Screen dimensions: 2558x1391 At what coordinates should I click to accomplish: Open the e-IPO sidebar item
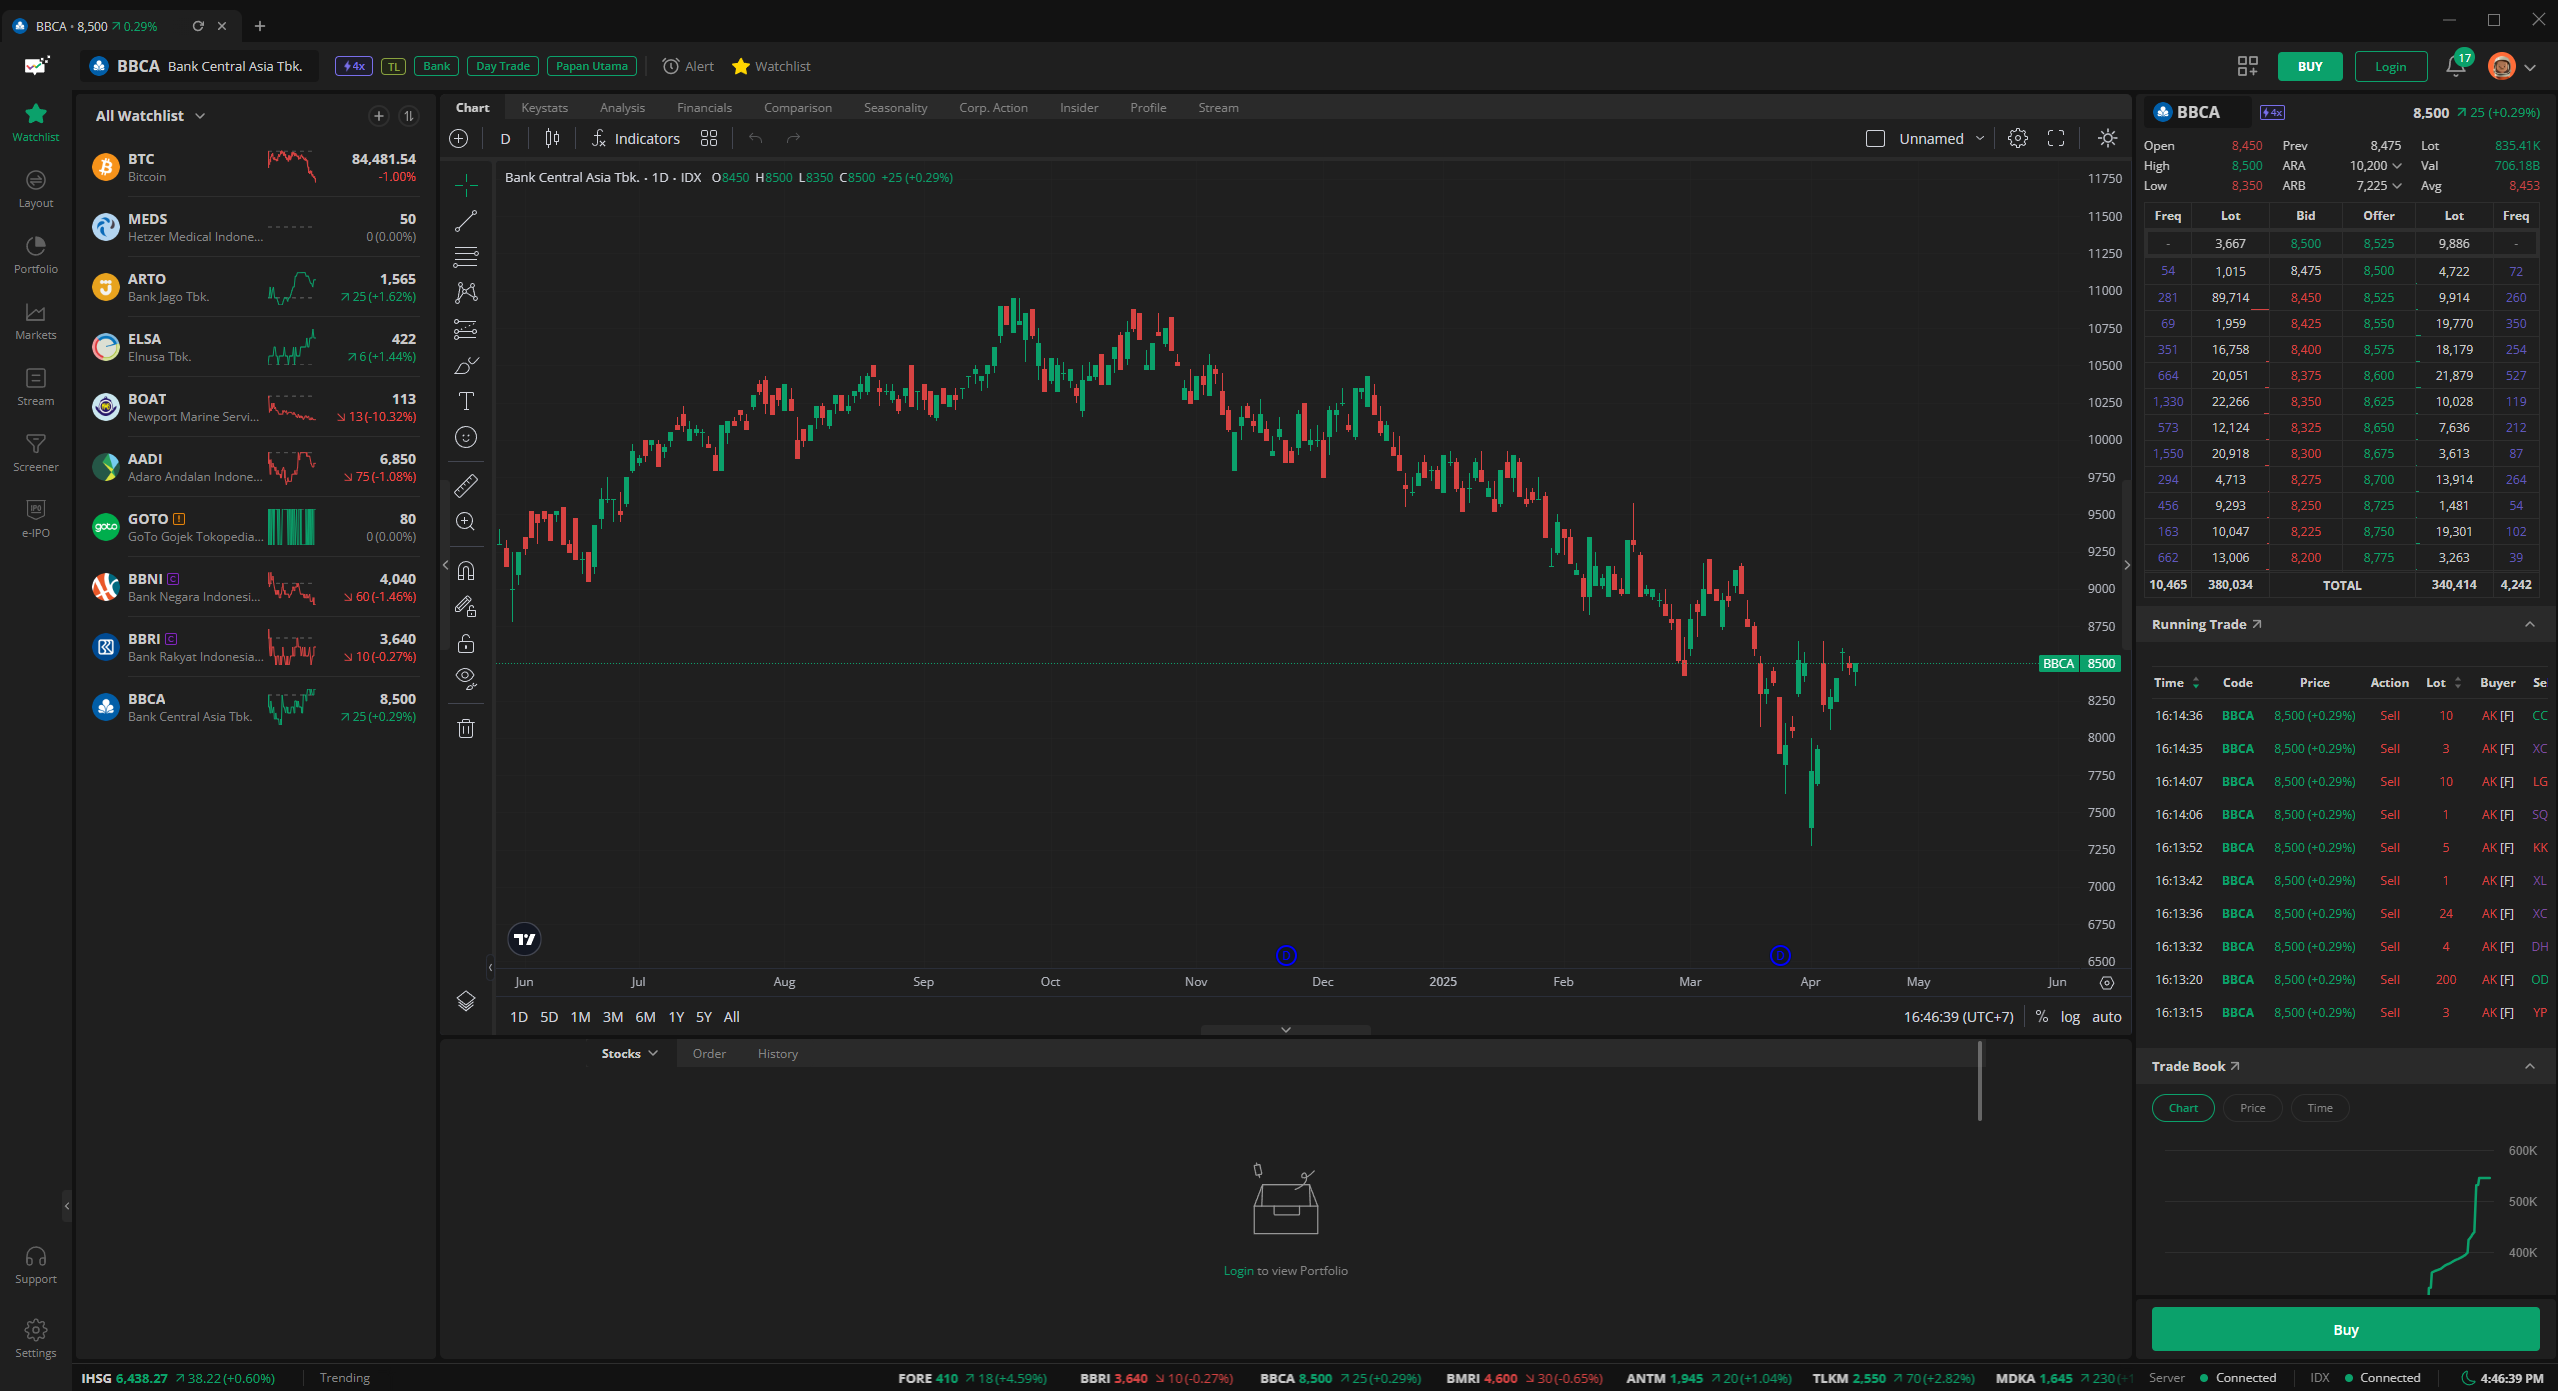tap(36, 518)
